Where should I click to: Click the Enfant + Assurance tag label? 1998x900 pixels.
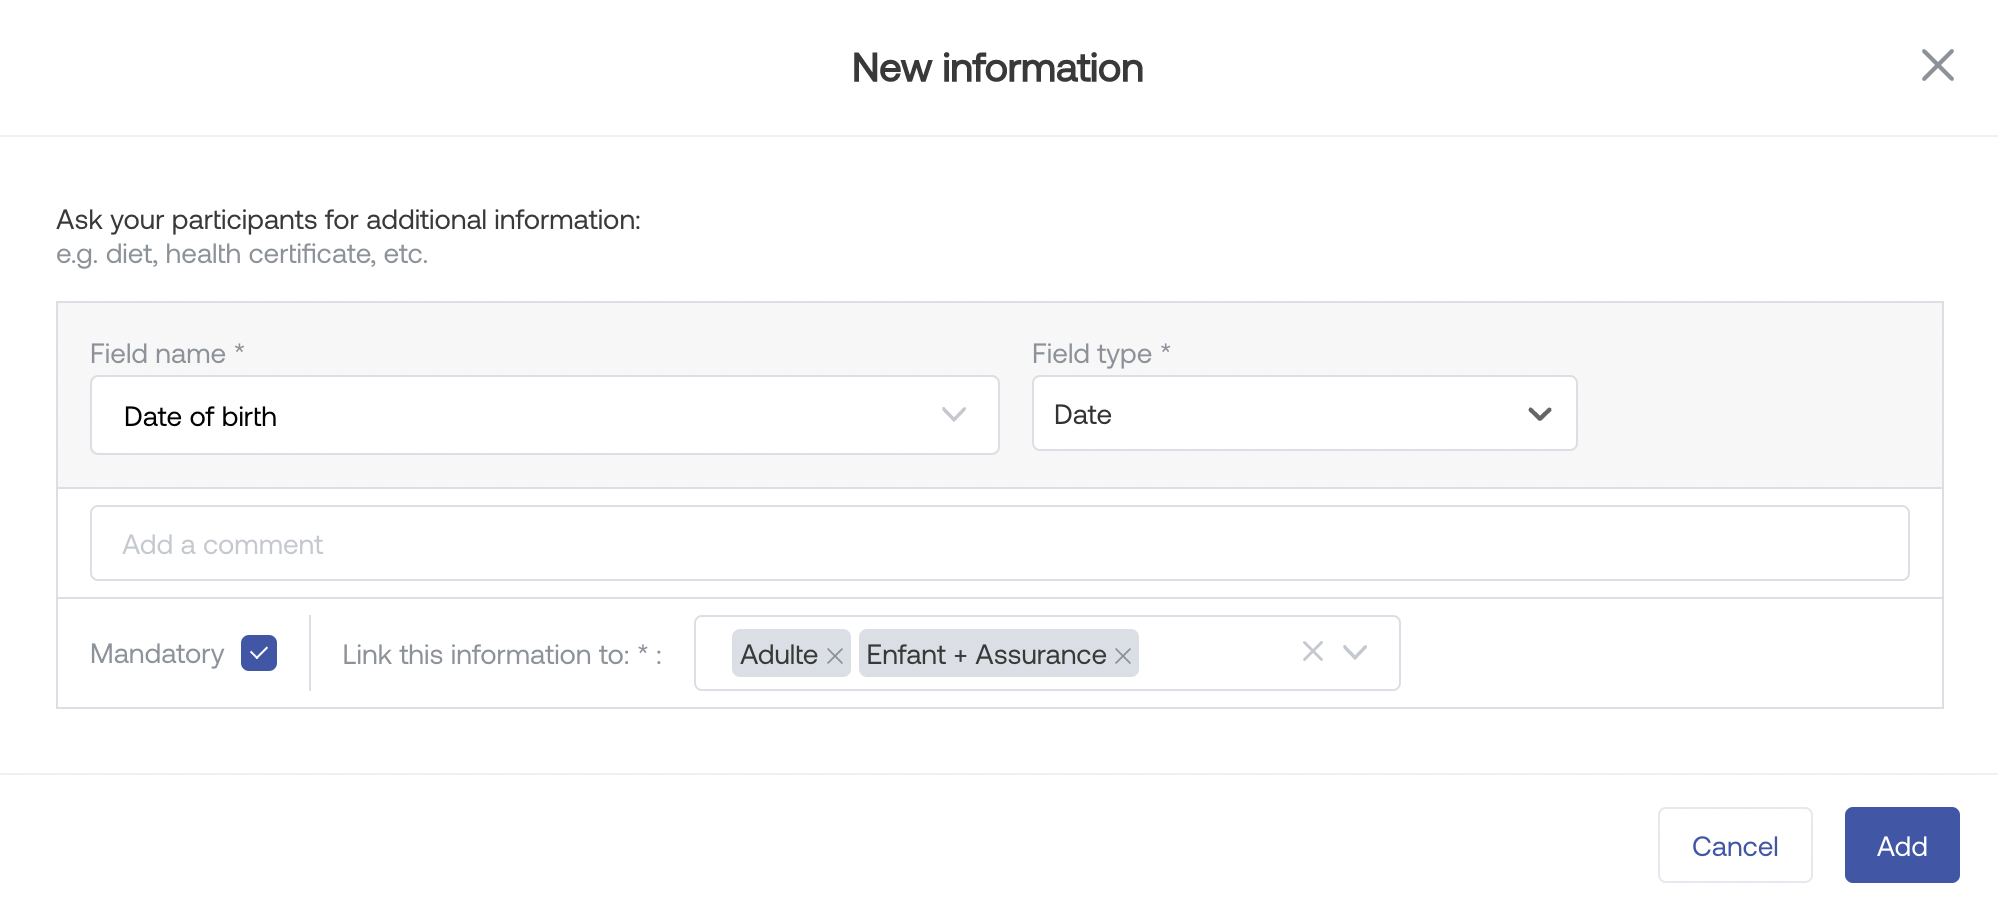coord(985,655)
